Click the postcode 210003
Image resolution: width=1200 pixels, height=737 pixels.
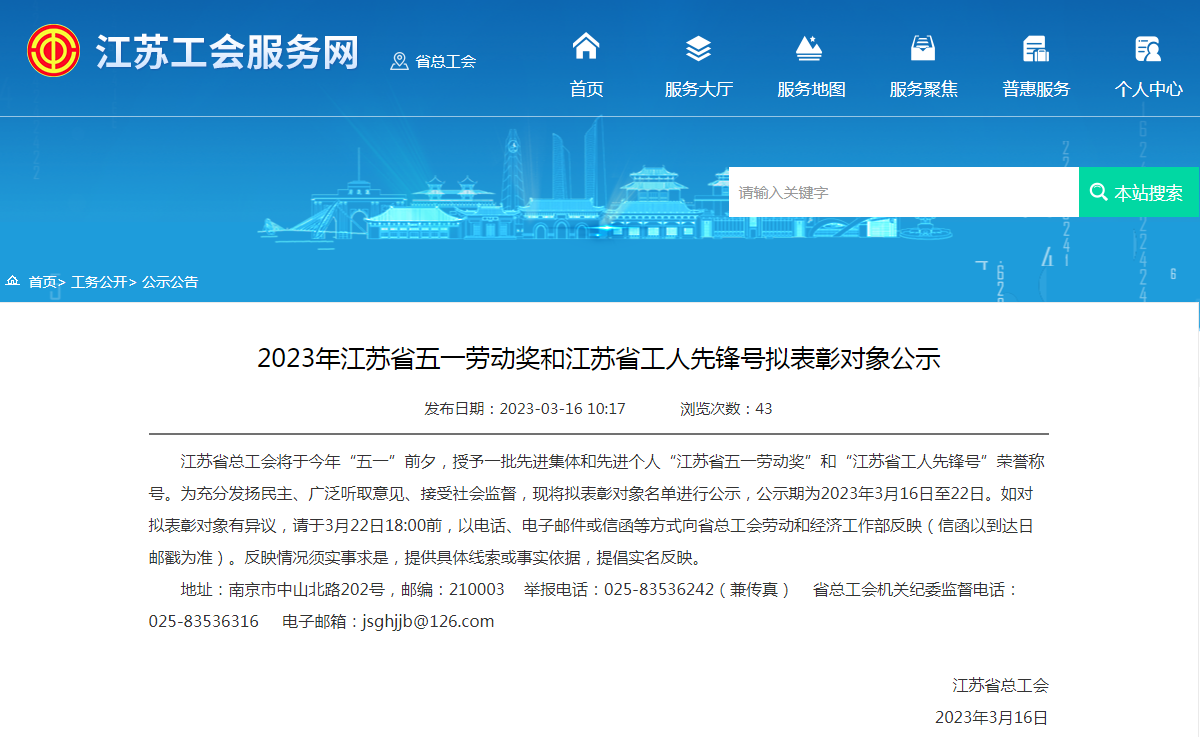point(477,589)
